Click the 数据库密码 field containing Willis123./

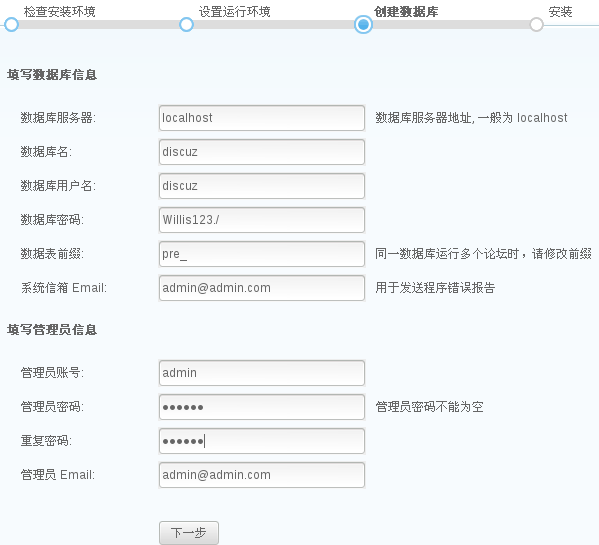(262, 220)
